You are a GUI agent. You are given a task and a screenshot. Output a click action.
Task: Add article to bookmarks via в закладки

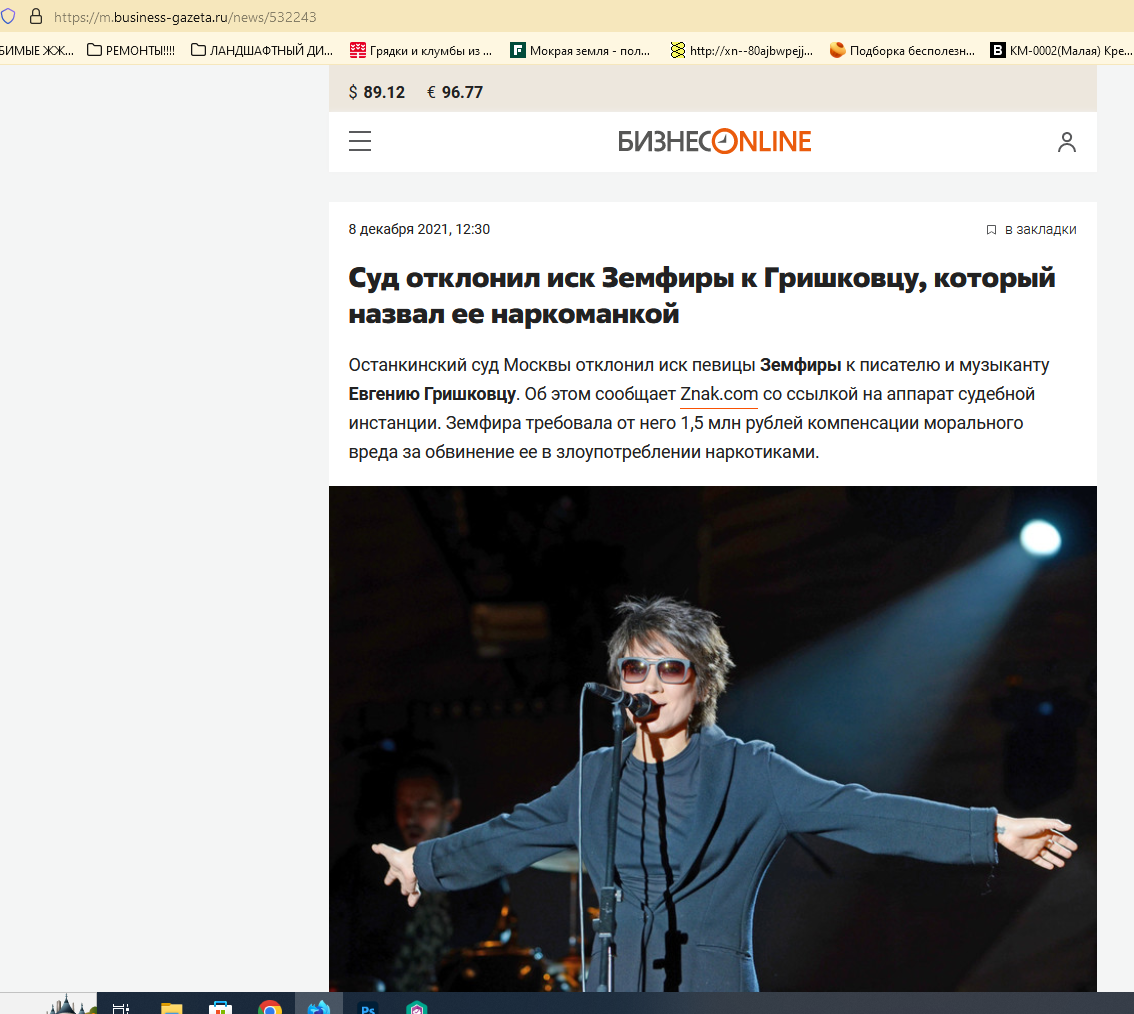[1031, 229]
